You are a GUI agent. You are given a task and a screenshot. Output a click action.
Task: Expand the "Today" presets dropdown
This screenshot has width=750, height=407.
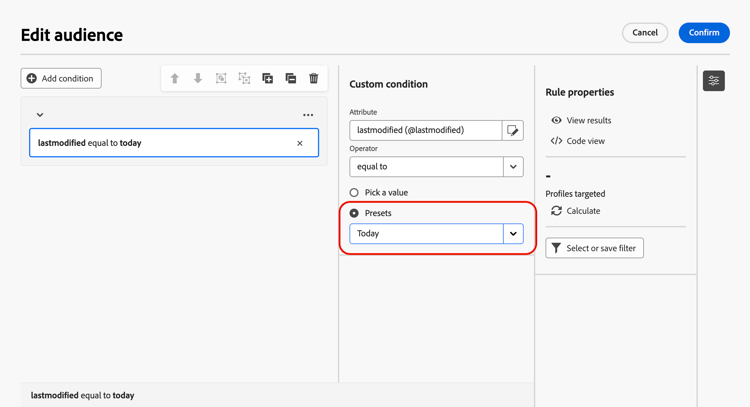[x=513, y=234]
